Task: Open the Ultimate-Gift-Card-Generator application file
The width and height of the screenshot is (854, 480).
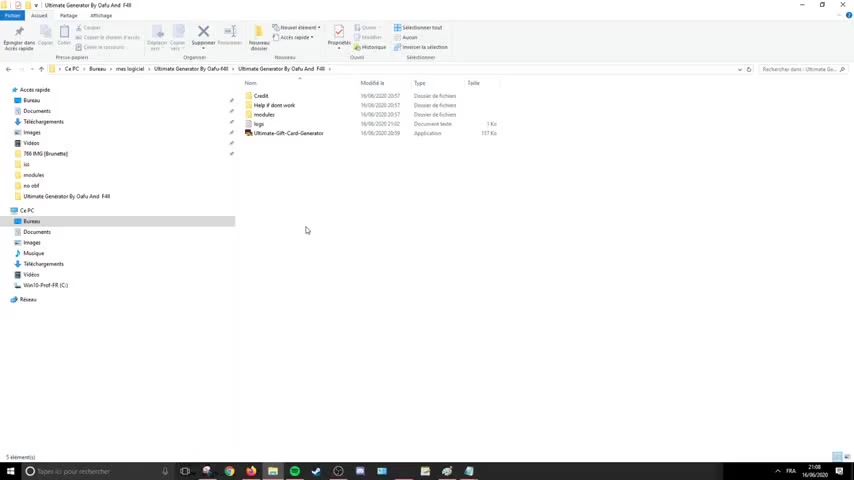Action: pyautogui.click(x=288, y=133)
